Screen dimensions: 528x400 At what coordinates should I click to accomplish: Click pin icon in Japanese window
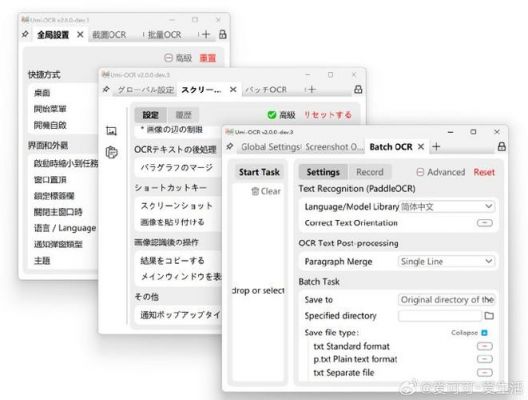tap(106, 89)
